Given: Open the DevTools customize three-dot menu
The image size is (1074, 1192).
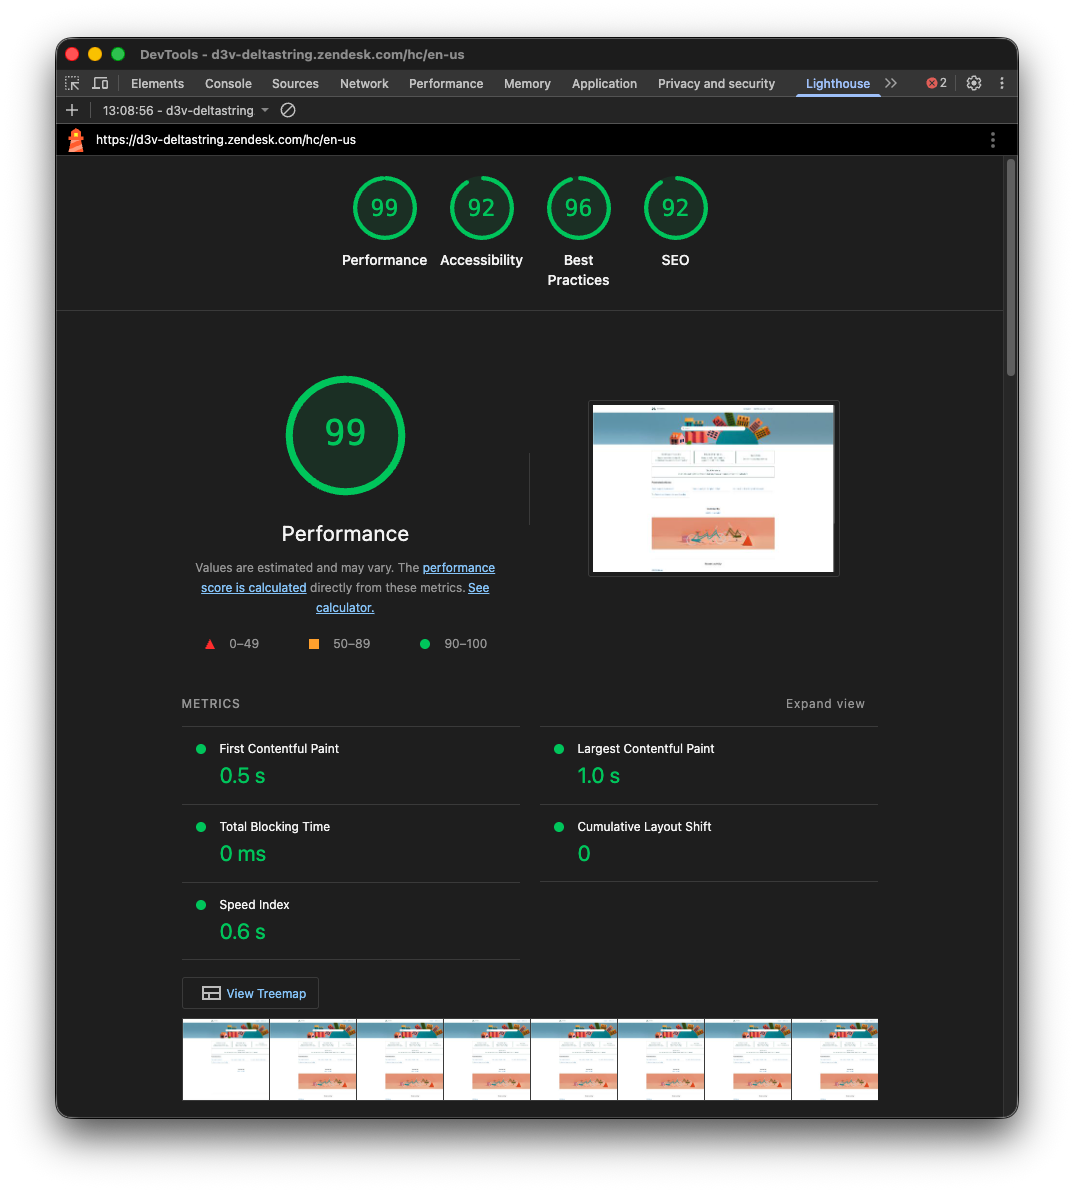Looking at the screenshot, I should 1002,83.
